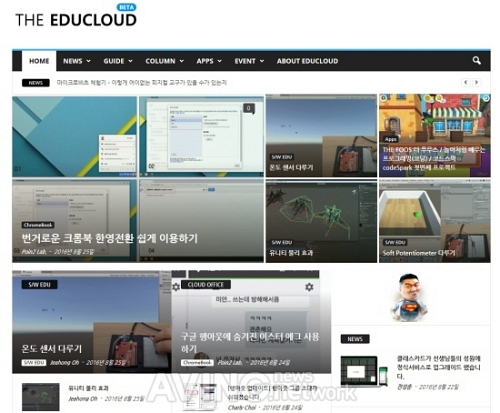Click the right gear icon on hangout image

point(309,287)
